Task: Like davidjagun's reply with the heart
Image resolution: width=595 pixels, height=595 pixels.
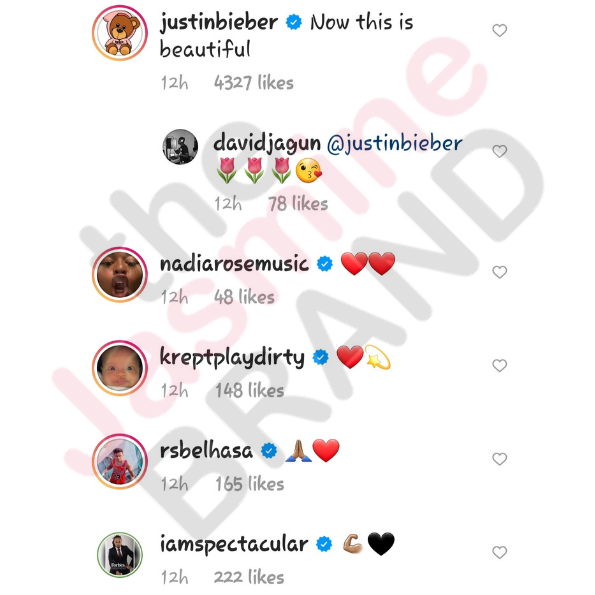Action: pyautogui.click(x=499, y=151)
